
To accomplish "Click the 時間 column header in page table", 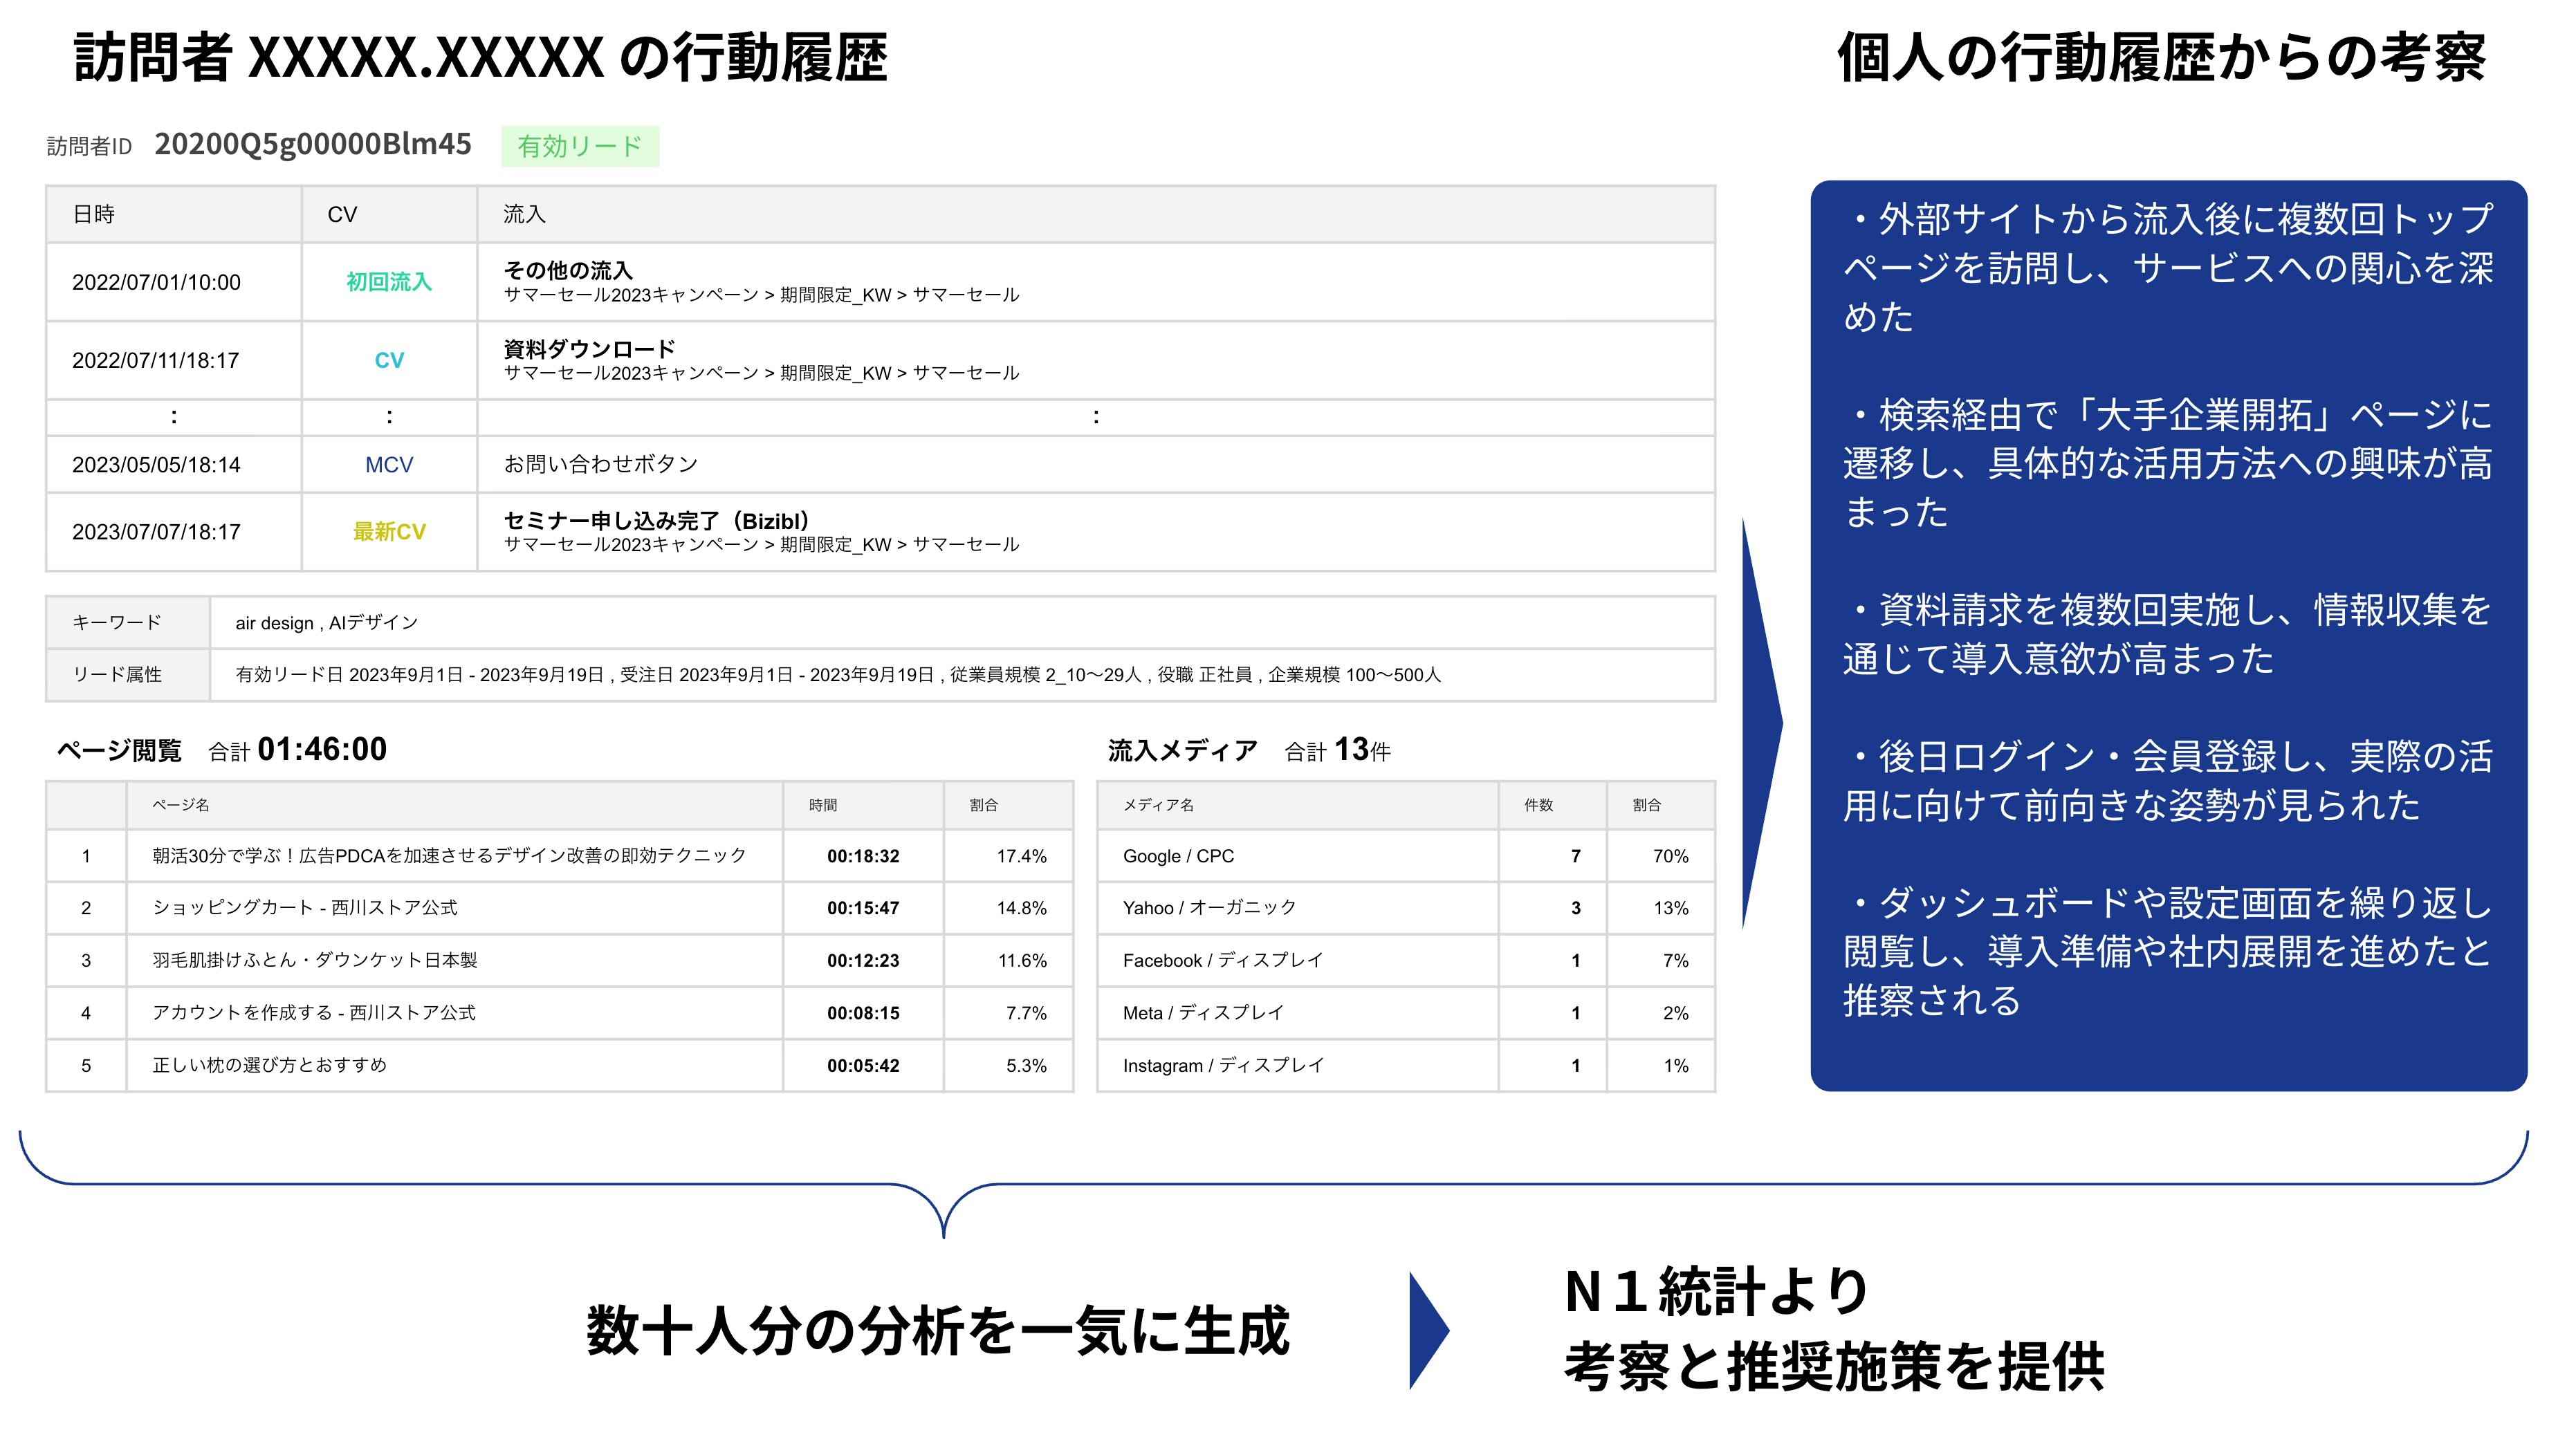I will tap(823, 805).
